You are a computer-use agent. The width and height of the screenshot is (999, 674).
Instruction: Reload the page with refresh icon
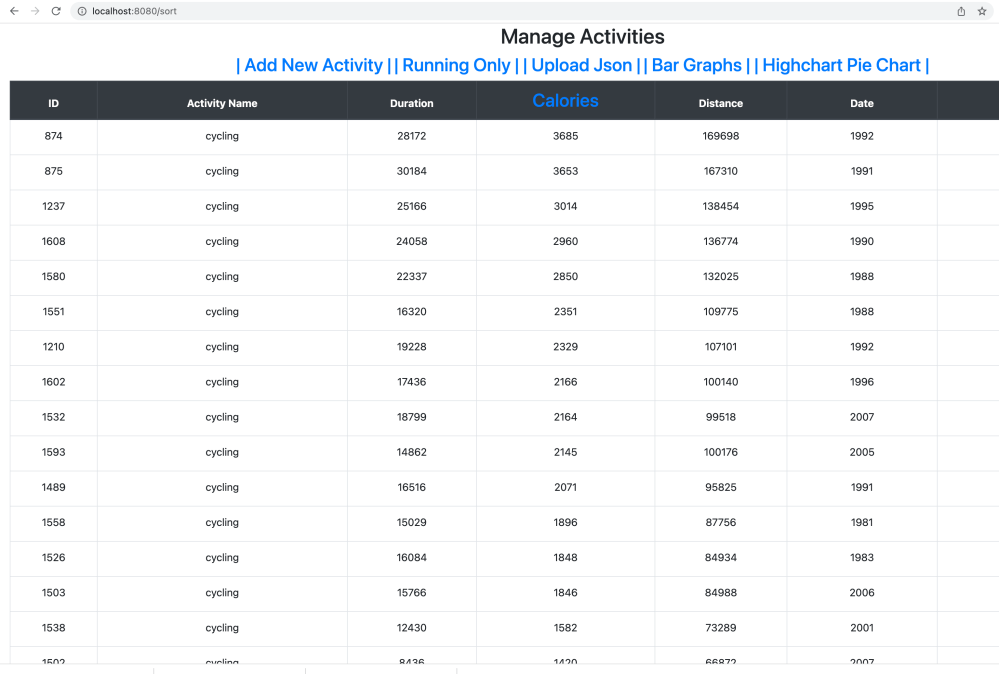tap(56, 11)
